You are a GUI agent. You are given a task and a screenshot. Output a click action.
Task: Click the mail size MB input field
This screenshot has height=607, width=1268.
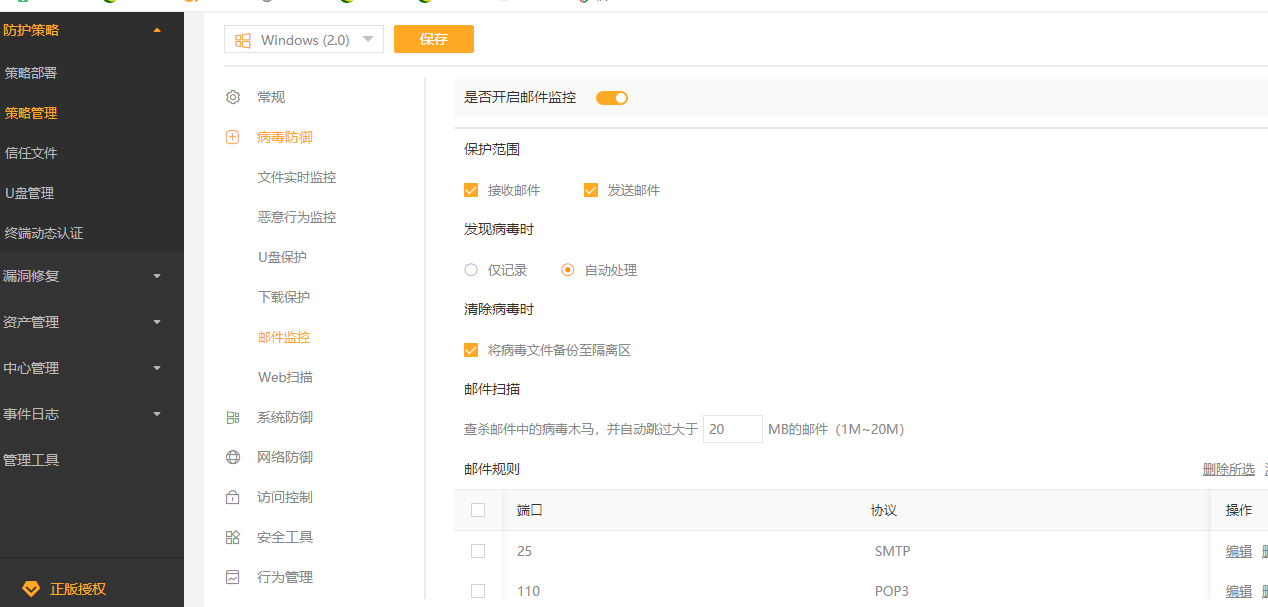[x=732, y=429]
